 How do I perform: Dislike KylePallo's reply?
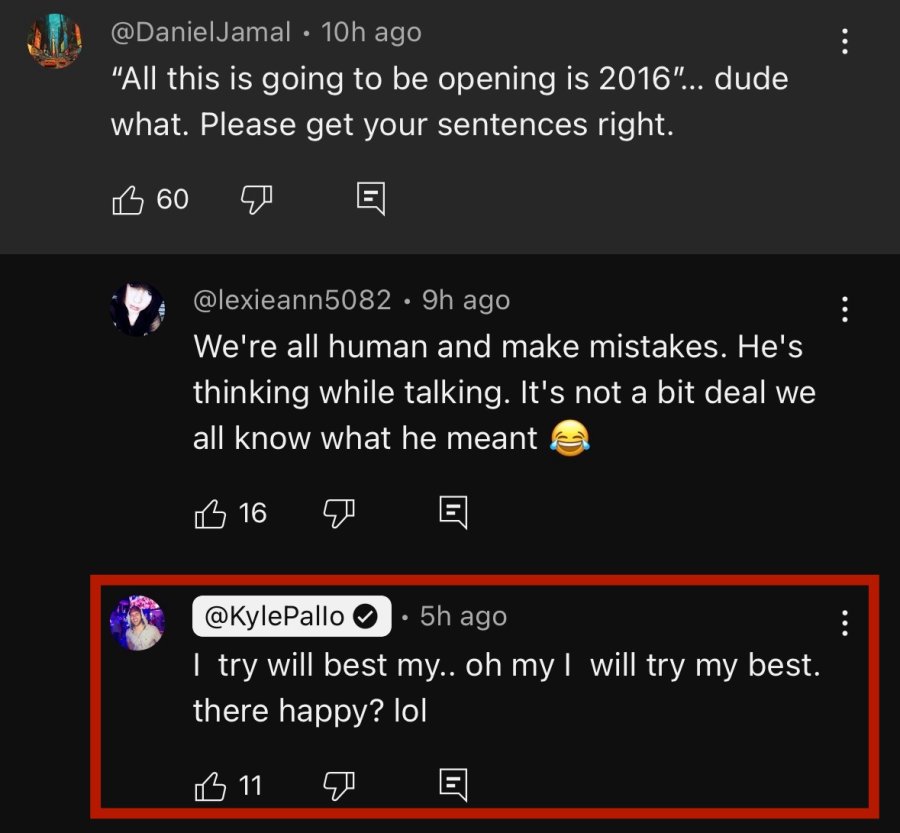(339, 785)
